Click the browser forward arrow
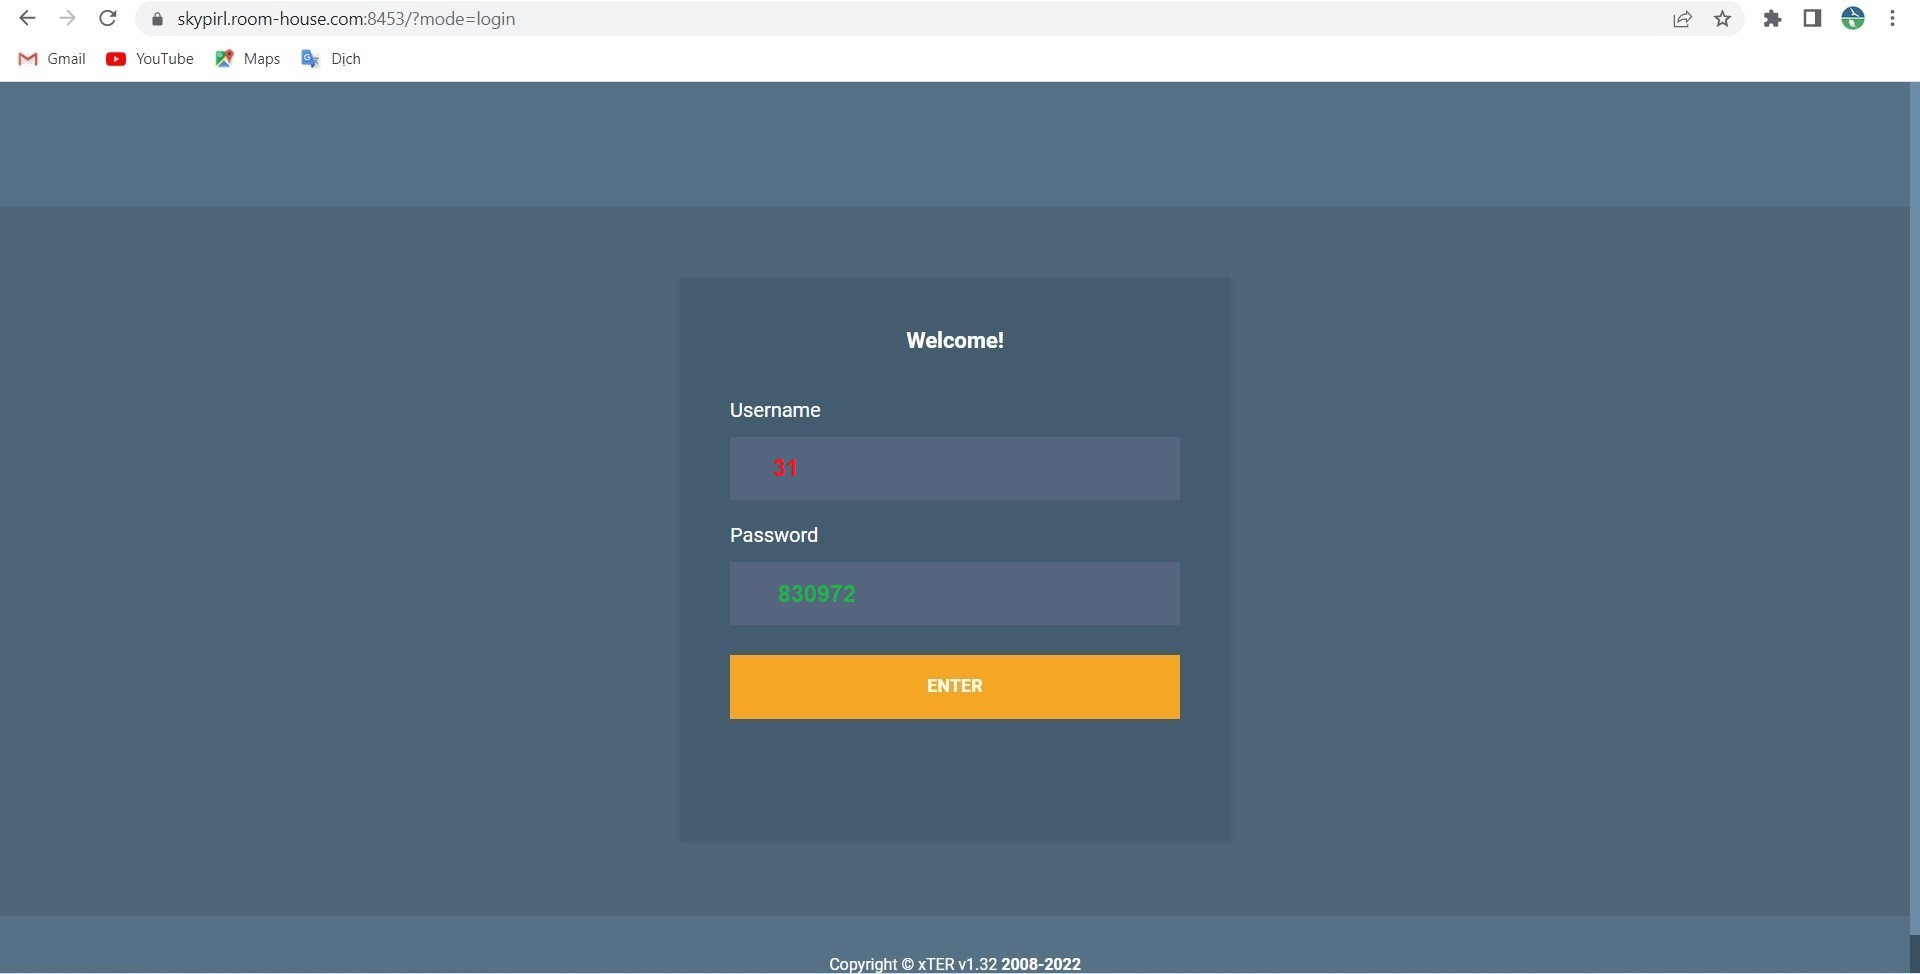Image resolution: width=1920 pixels, height=974 pixels. pyautogui.click(x=67, y=19)
